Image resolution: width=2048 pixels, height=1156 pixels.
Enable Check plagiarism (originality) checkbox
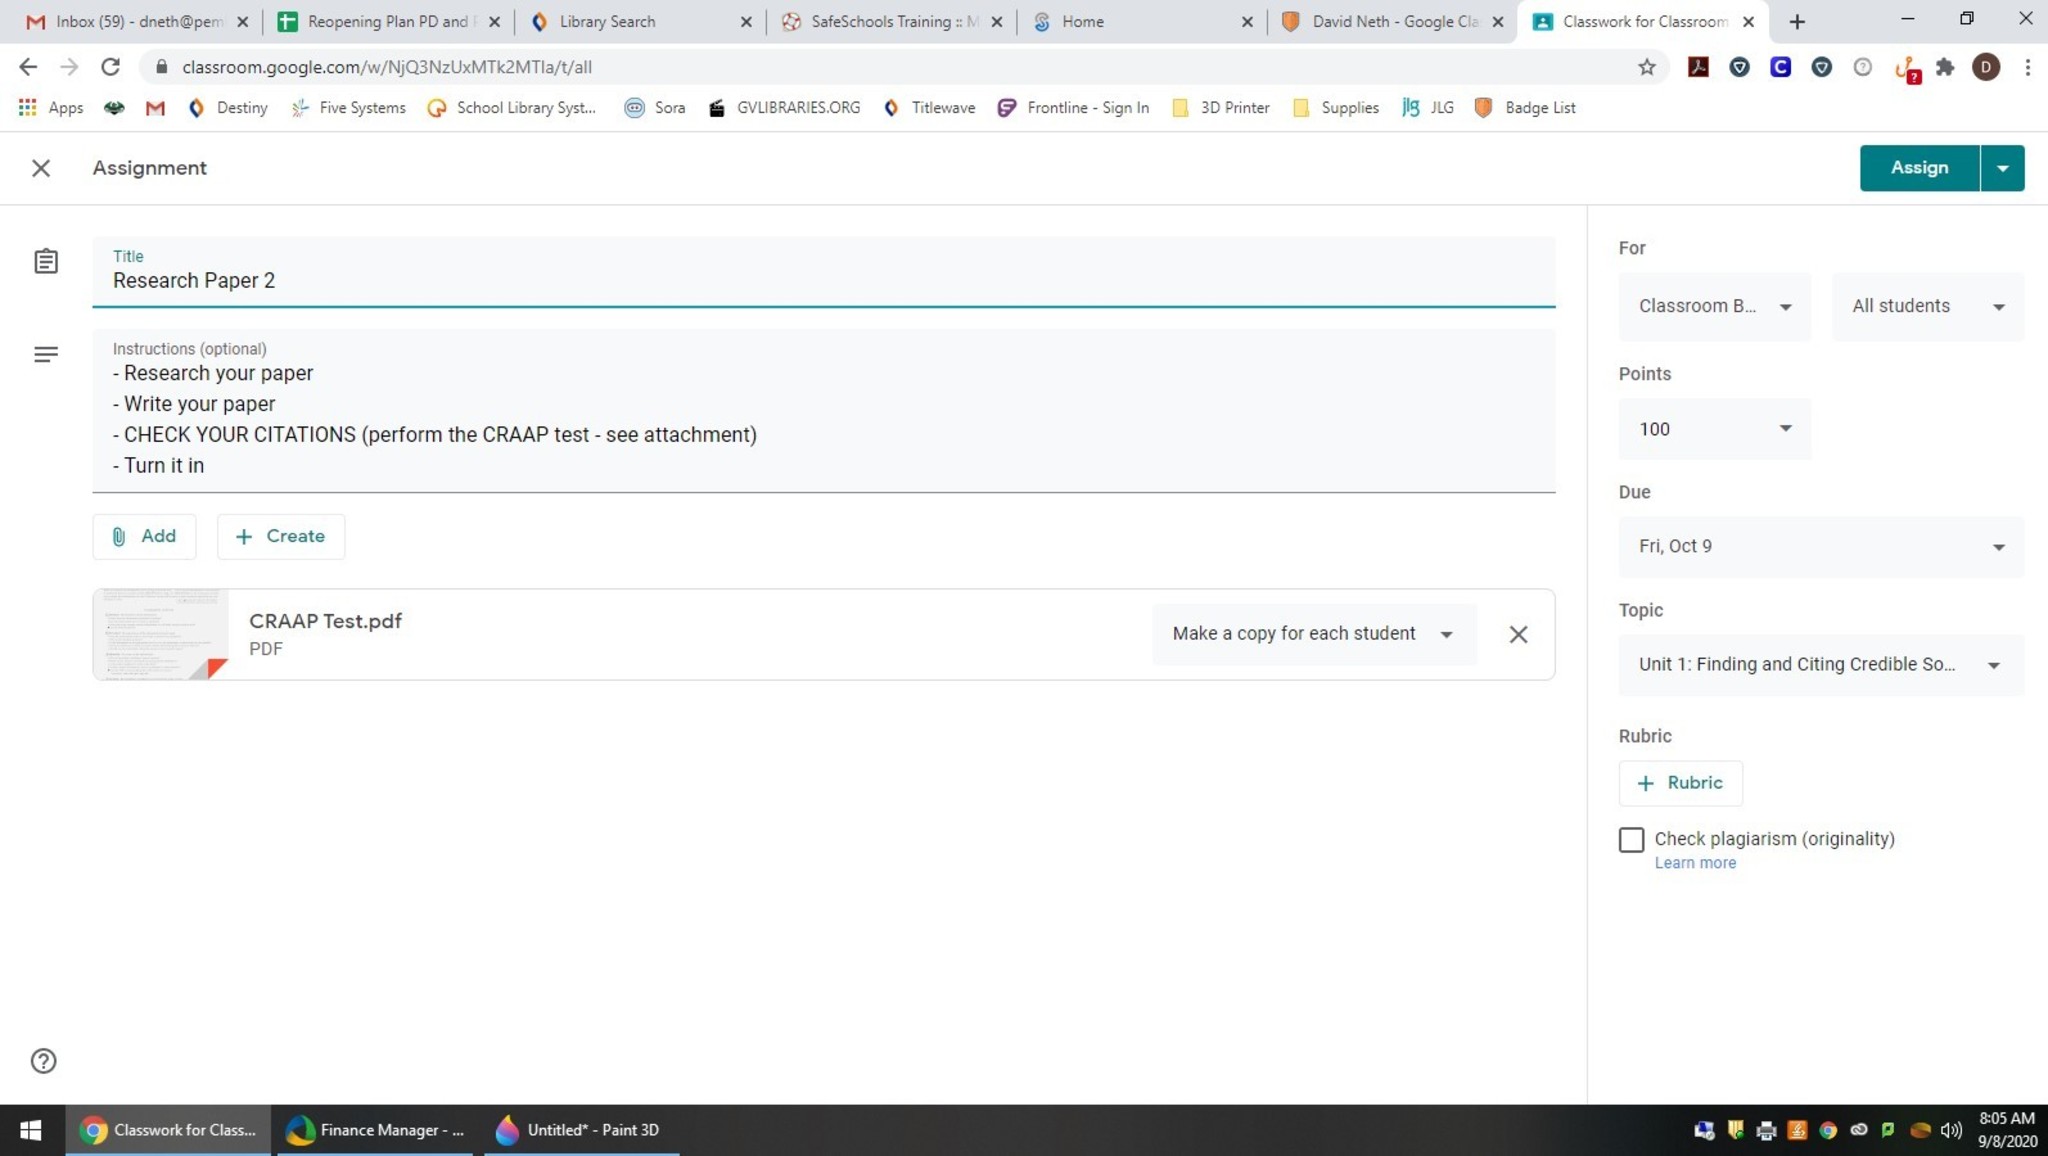[1631, 839]
